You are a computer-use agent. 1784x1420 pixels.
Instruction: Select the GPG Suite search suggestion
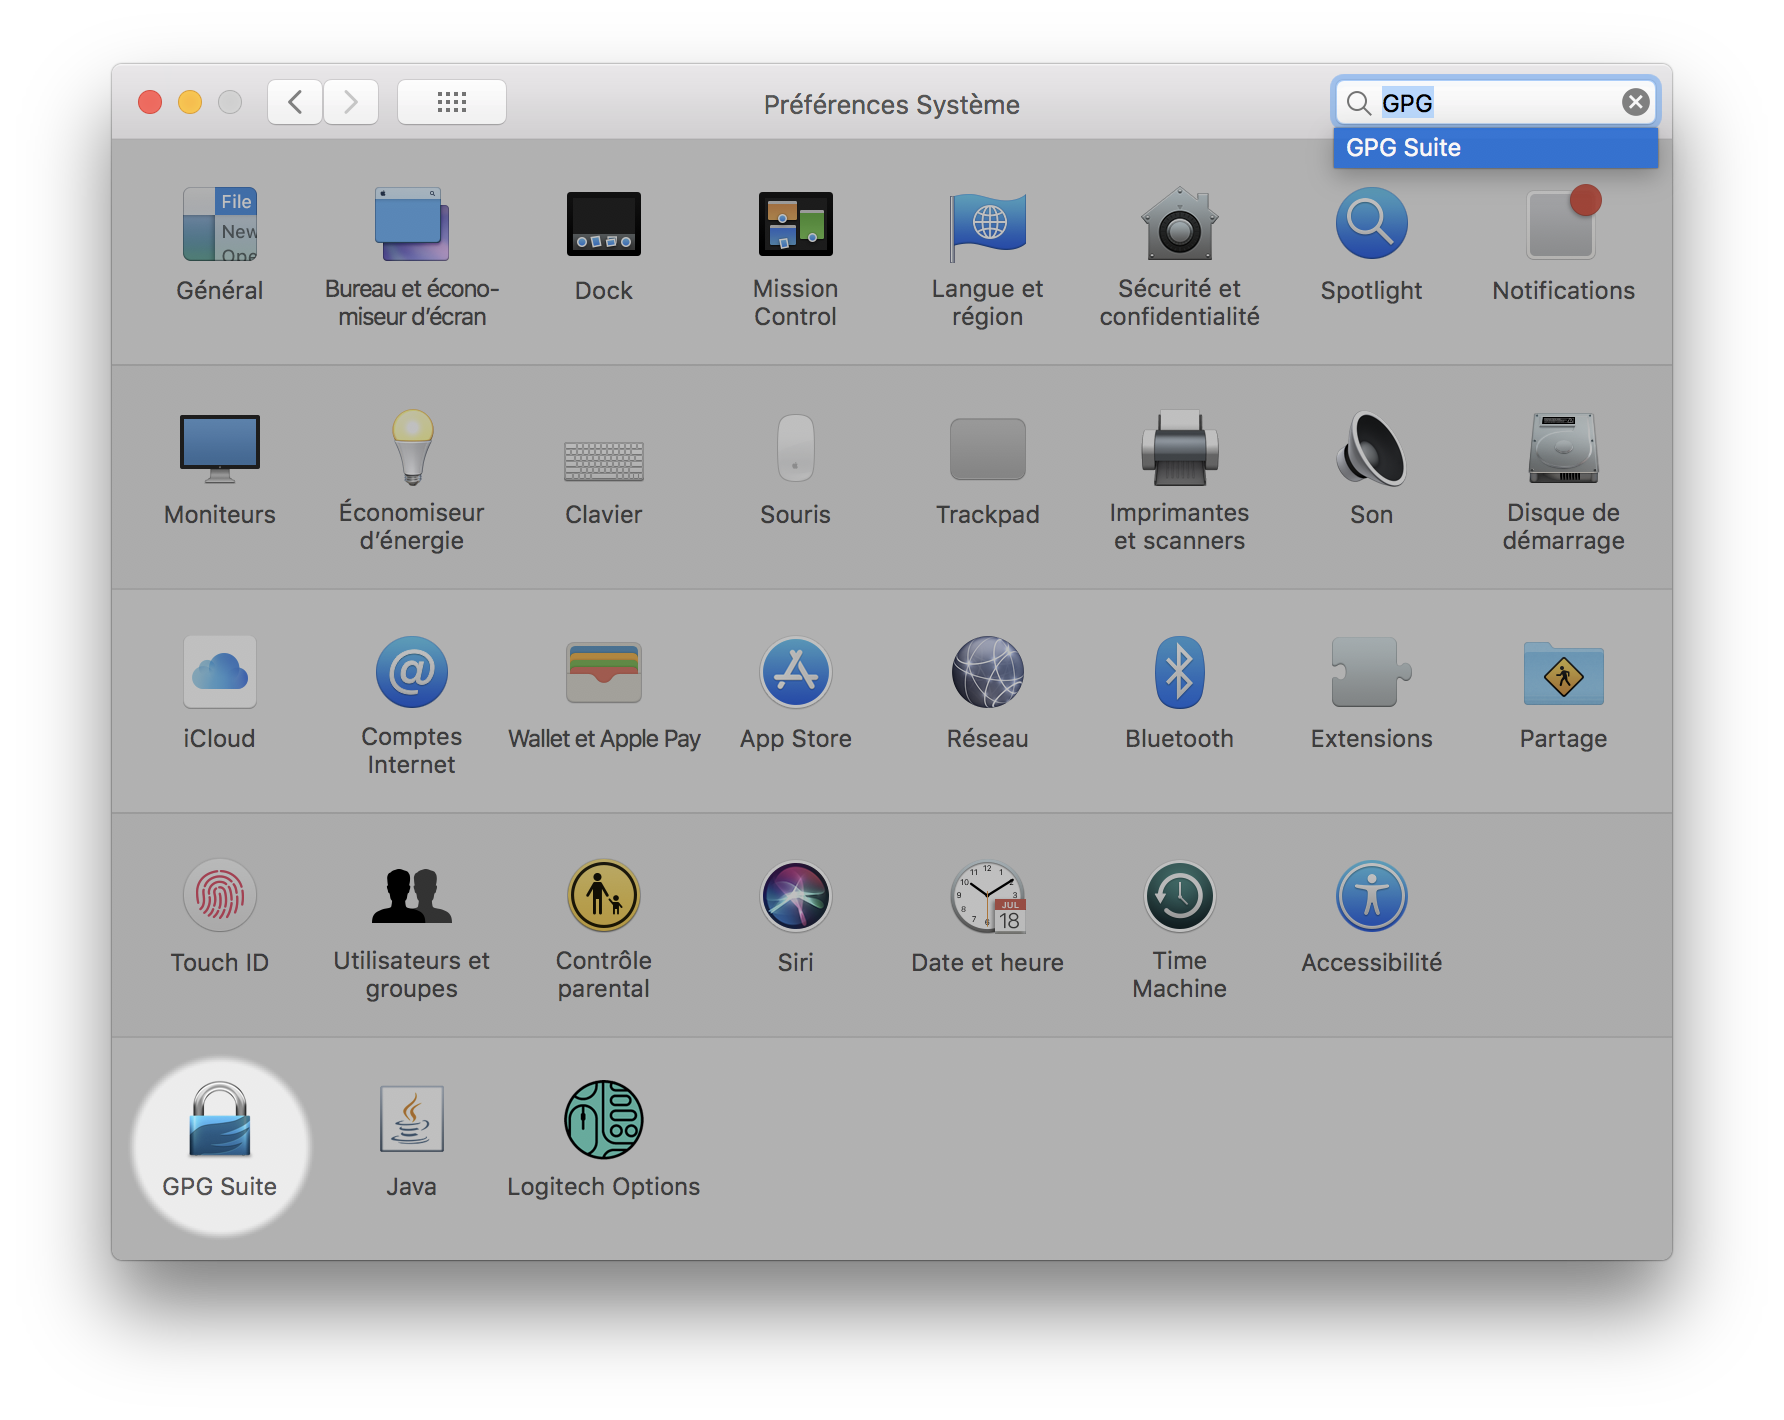click(1494, 147)
